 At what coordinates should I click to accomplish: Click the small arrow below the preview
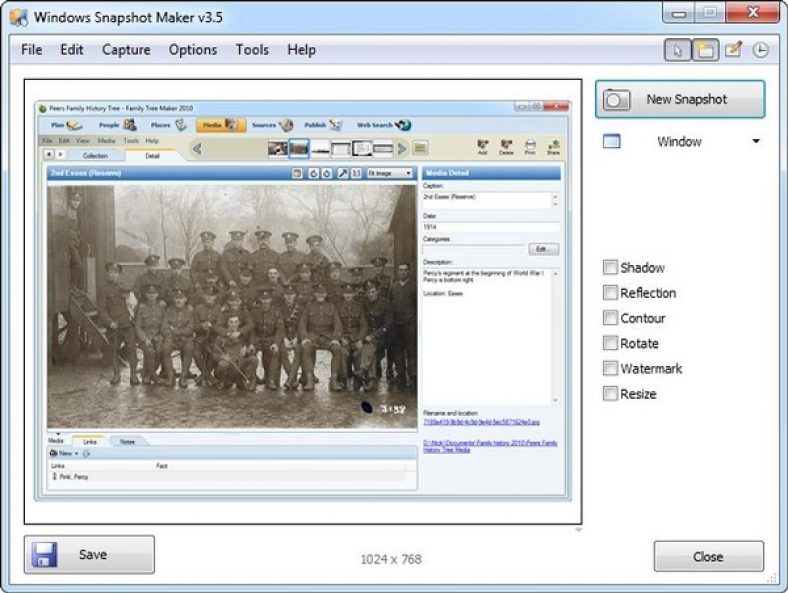(577, 531)
